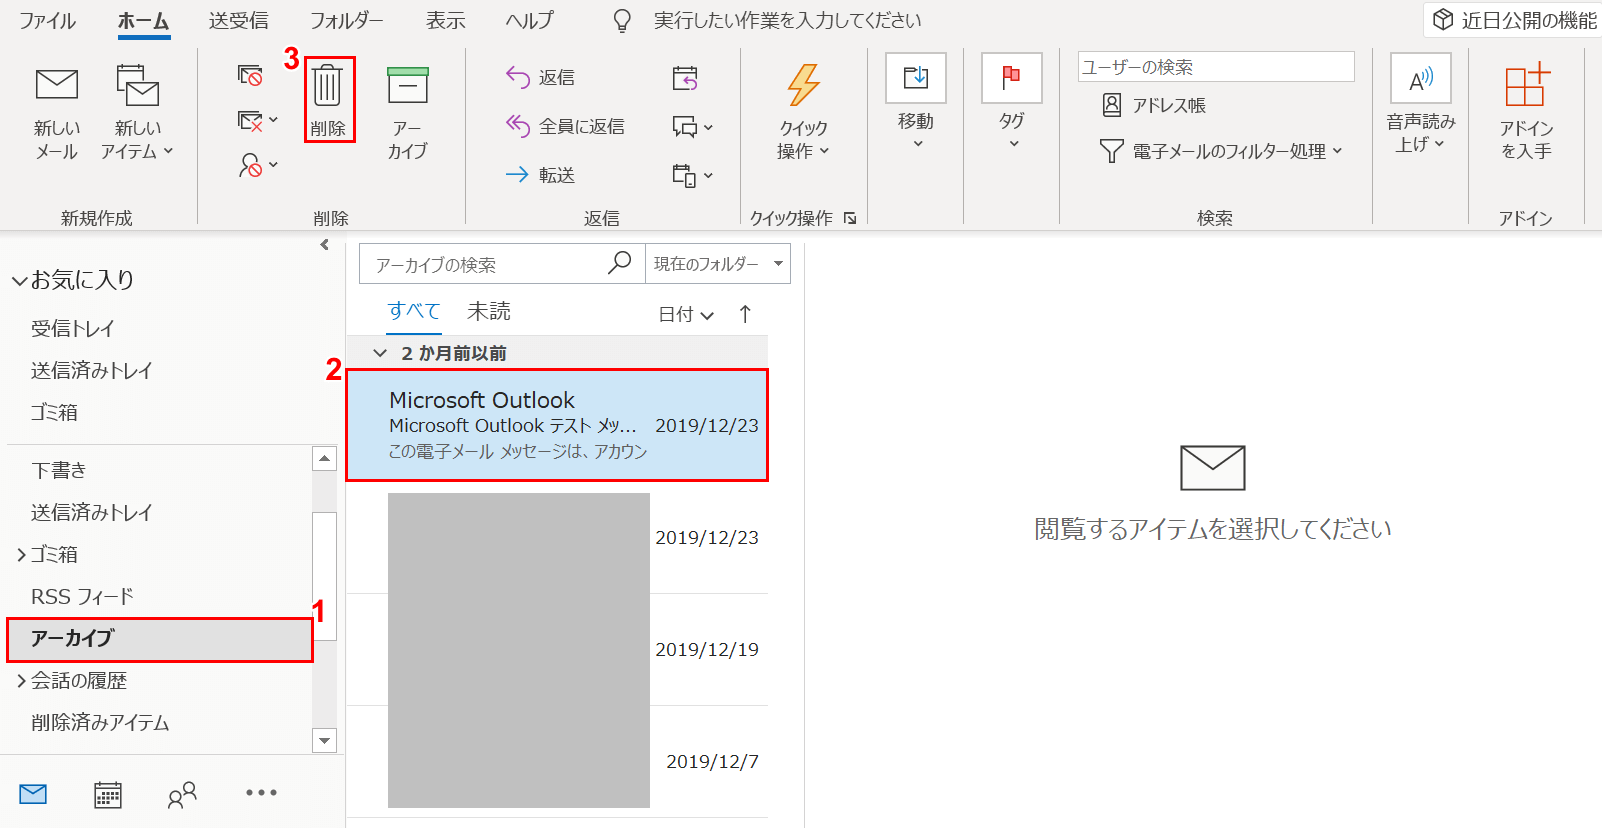Screen dimensions: 1602x828
Task: Click the Archive ribbon icon
Action: tap(407, 88)
